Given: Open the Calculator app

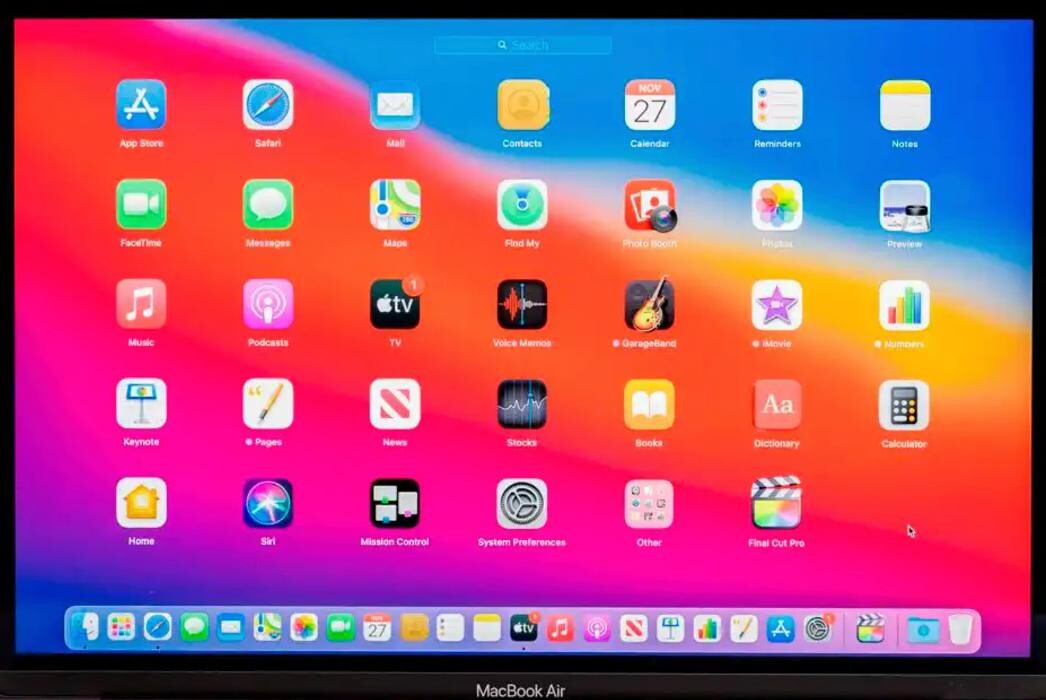Looking at the screenshot, I should [904, 404].
